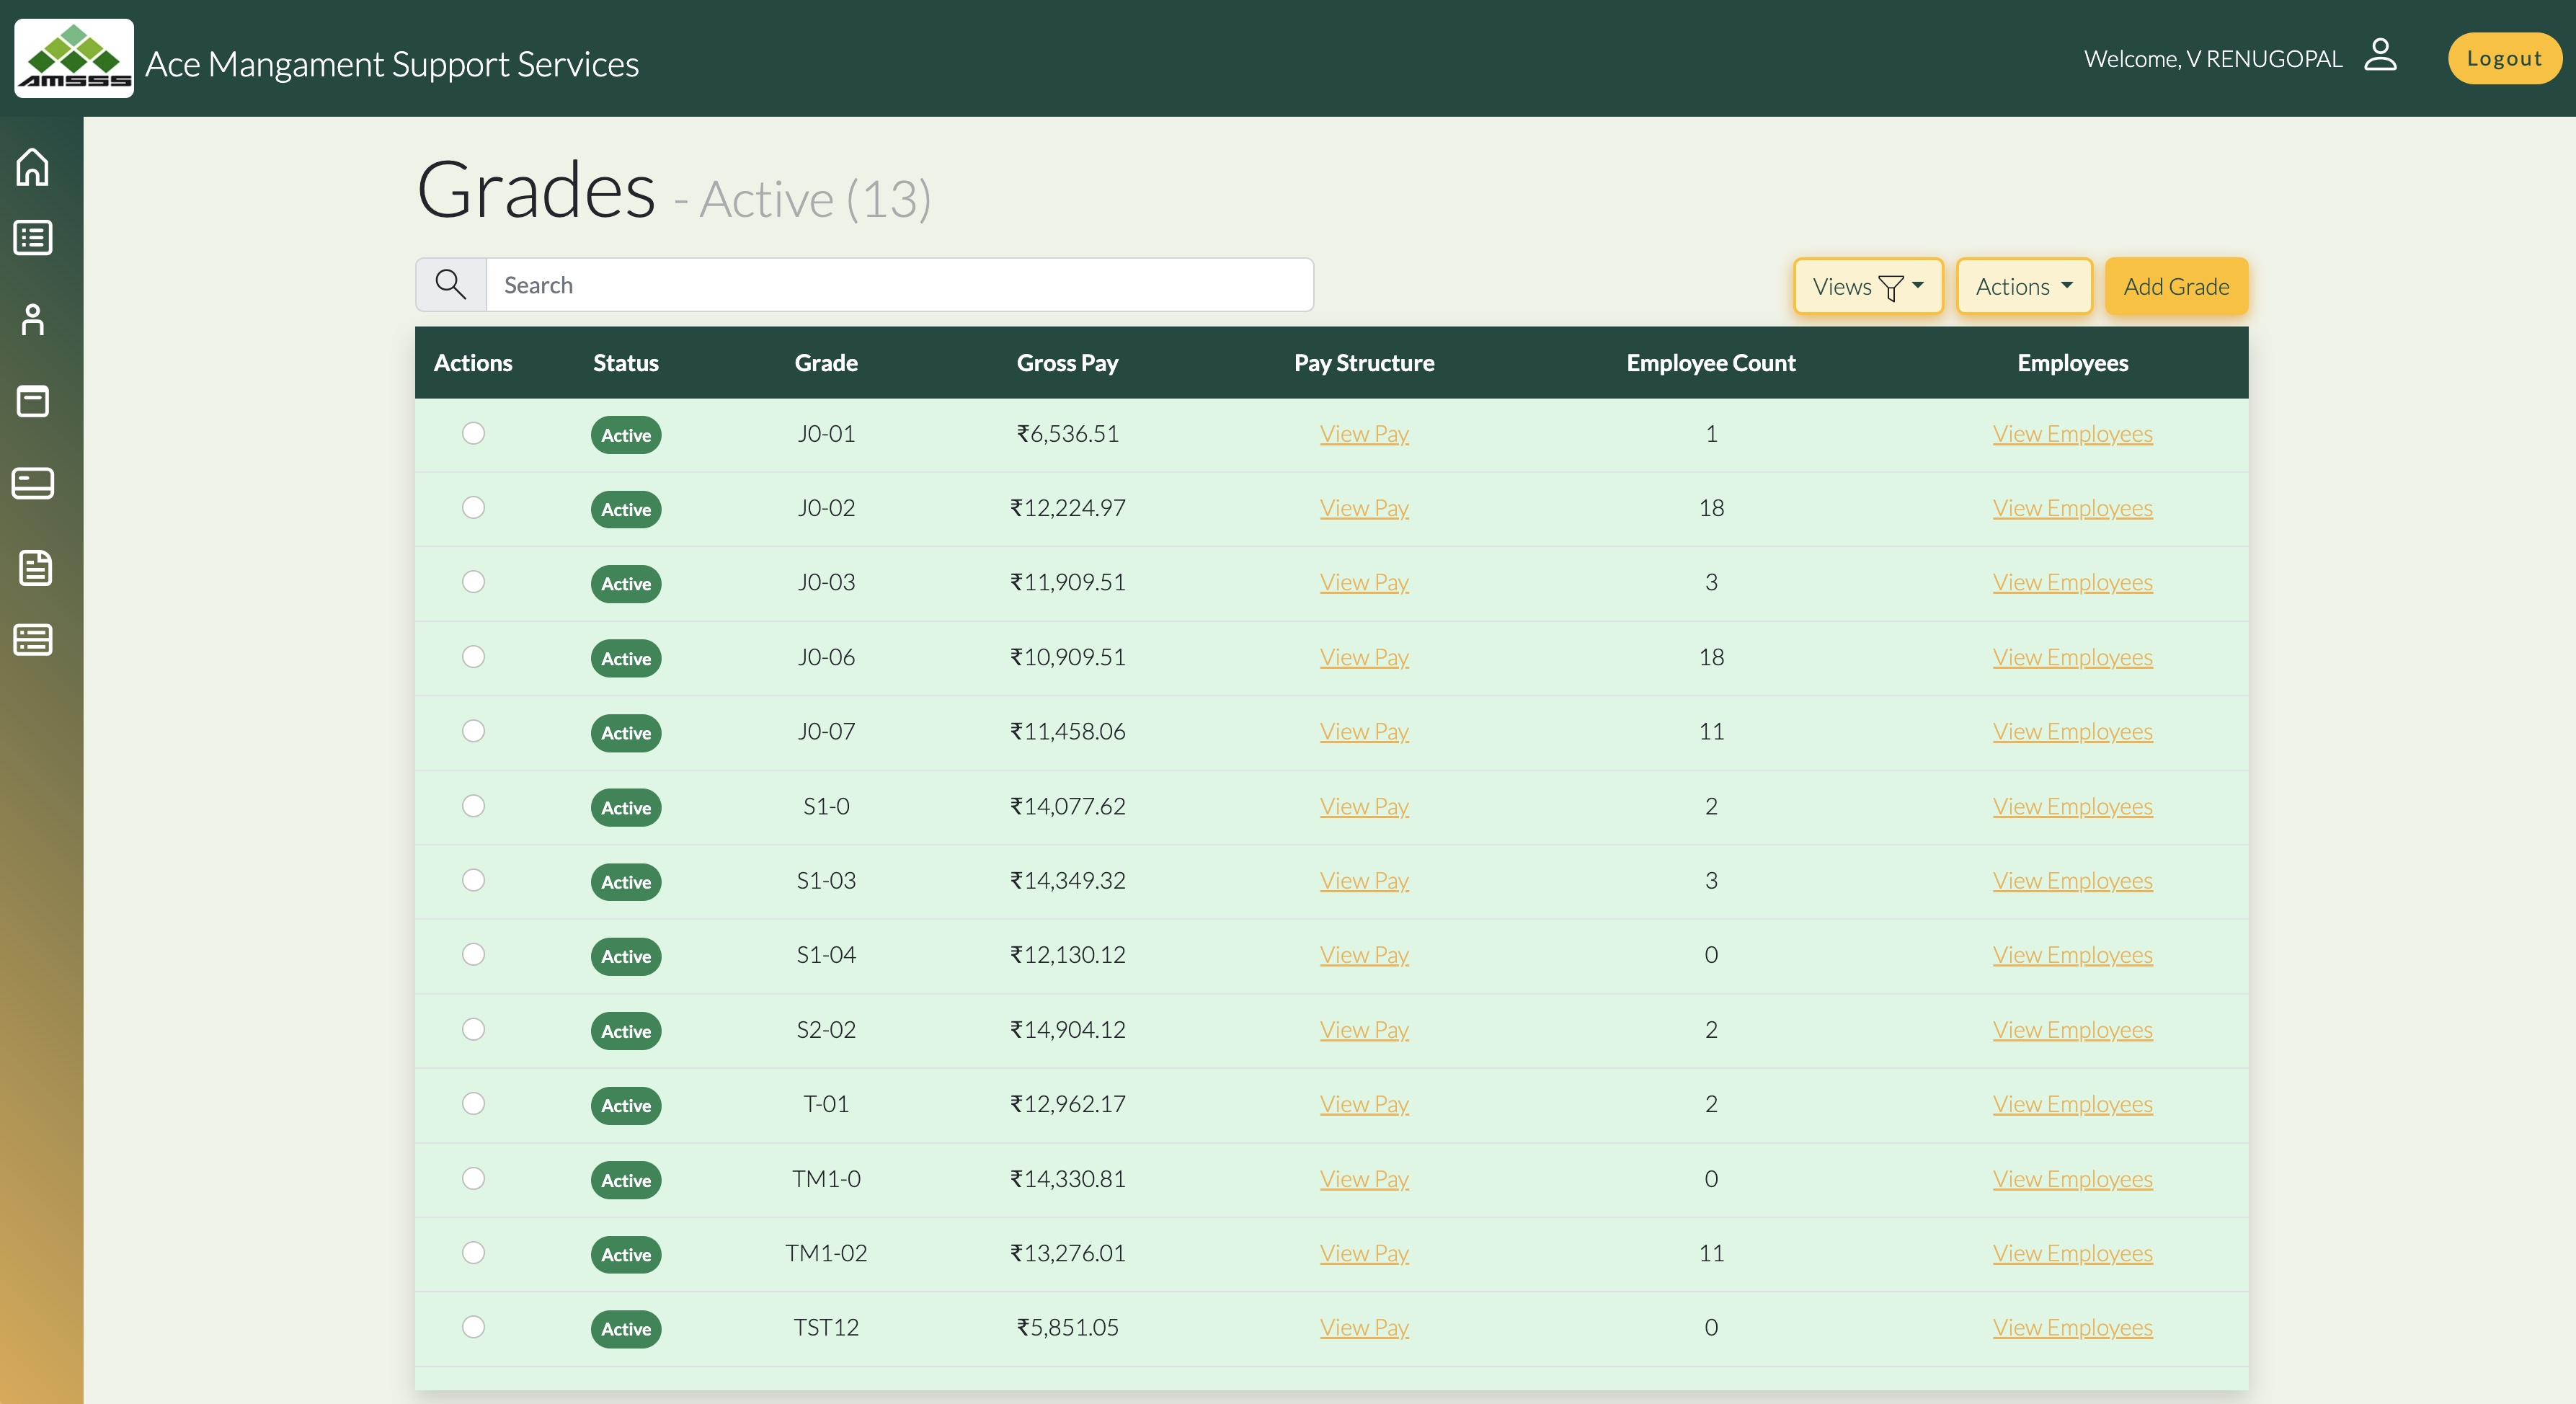Select the radio button for grade J0-01
The width and height of the screenshot is (2576, 1404).
473,433
